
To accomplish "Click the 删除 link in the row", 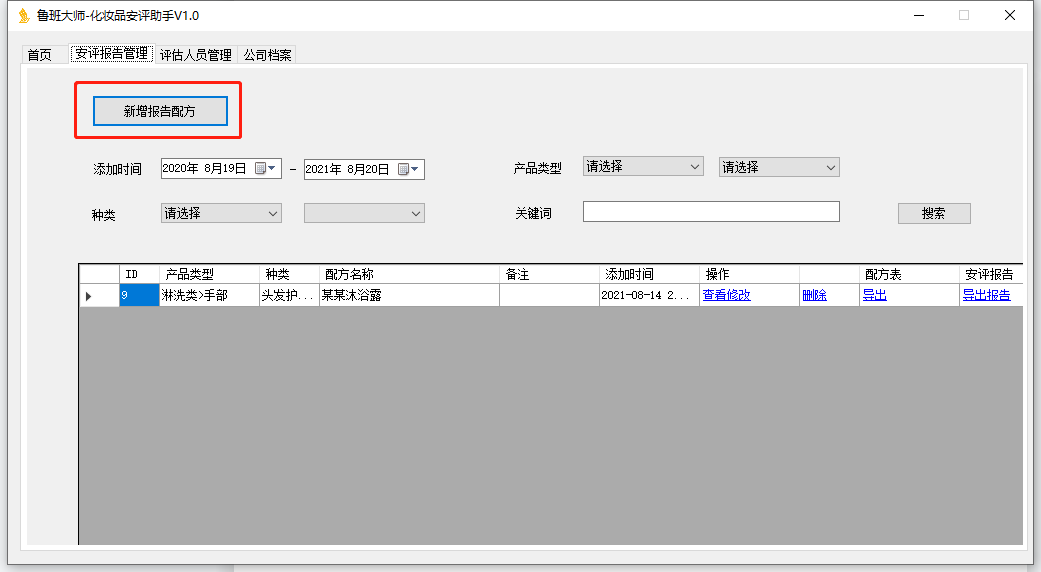I will 814,295.
